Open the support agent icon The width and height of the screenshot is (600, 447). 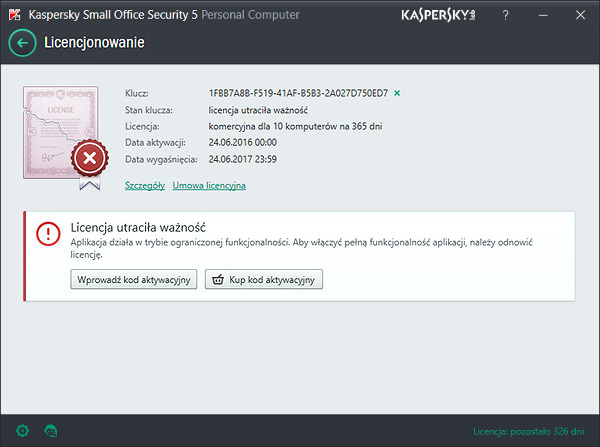click(51, 431)
